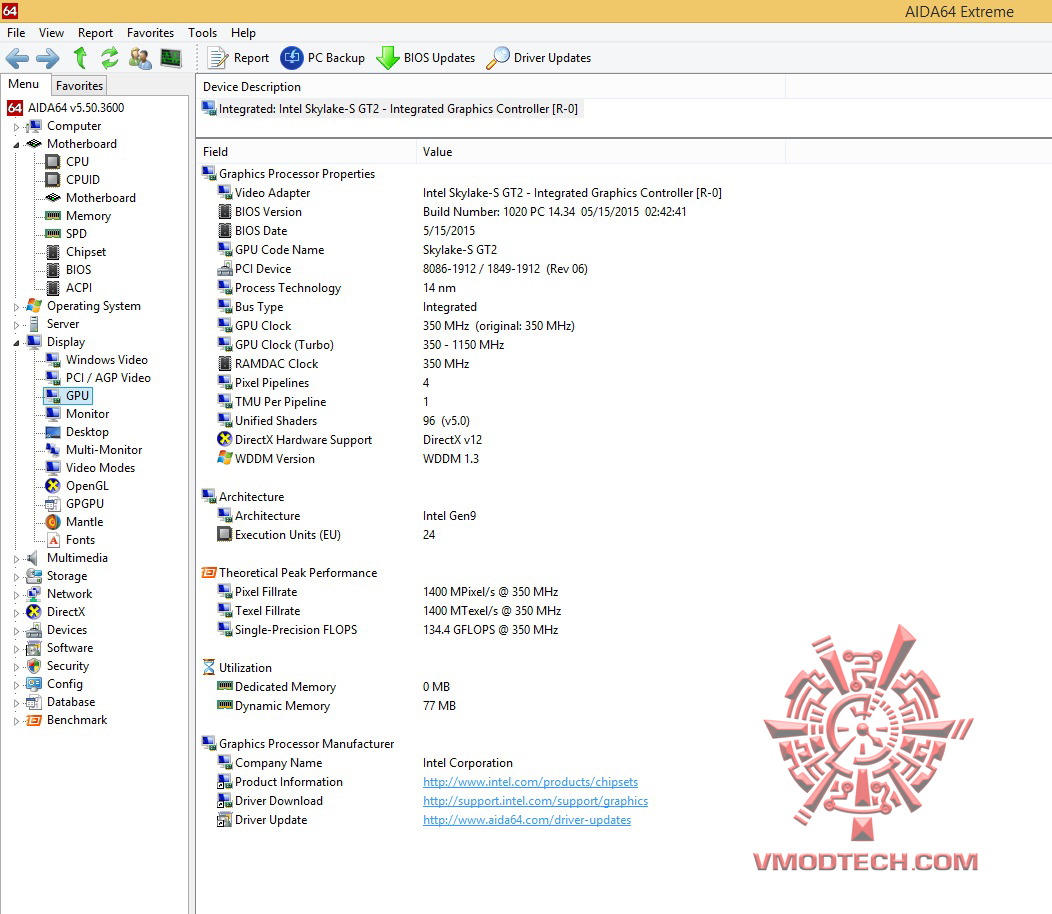
Task: Select the Devices tree node
Action: coord(67,630)
